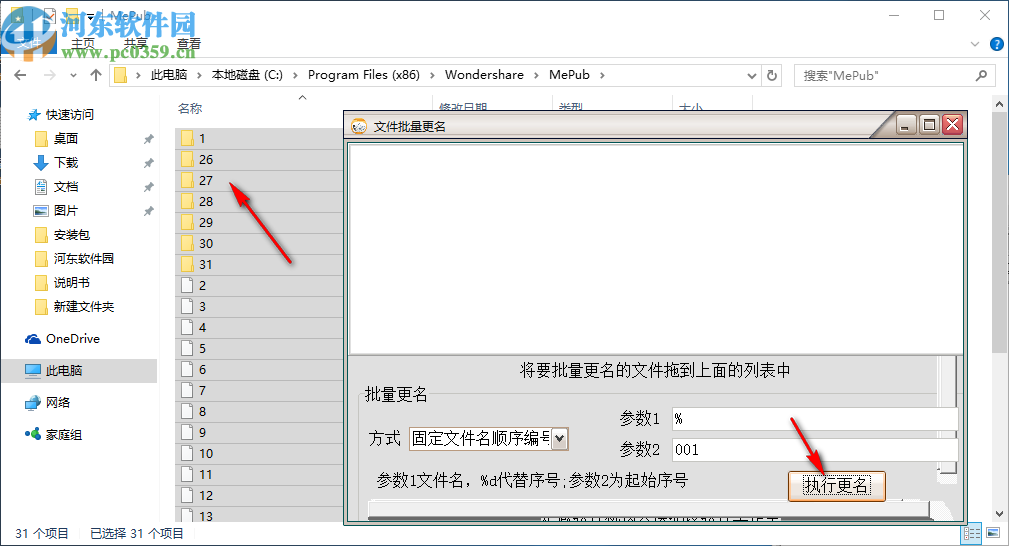Sort by the 名称 column header
The height and width of the screenshot is (546, 1009).
pyautogui.click(x=190, y=108)
